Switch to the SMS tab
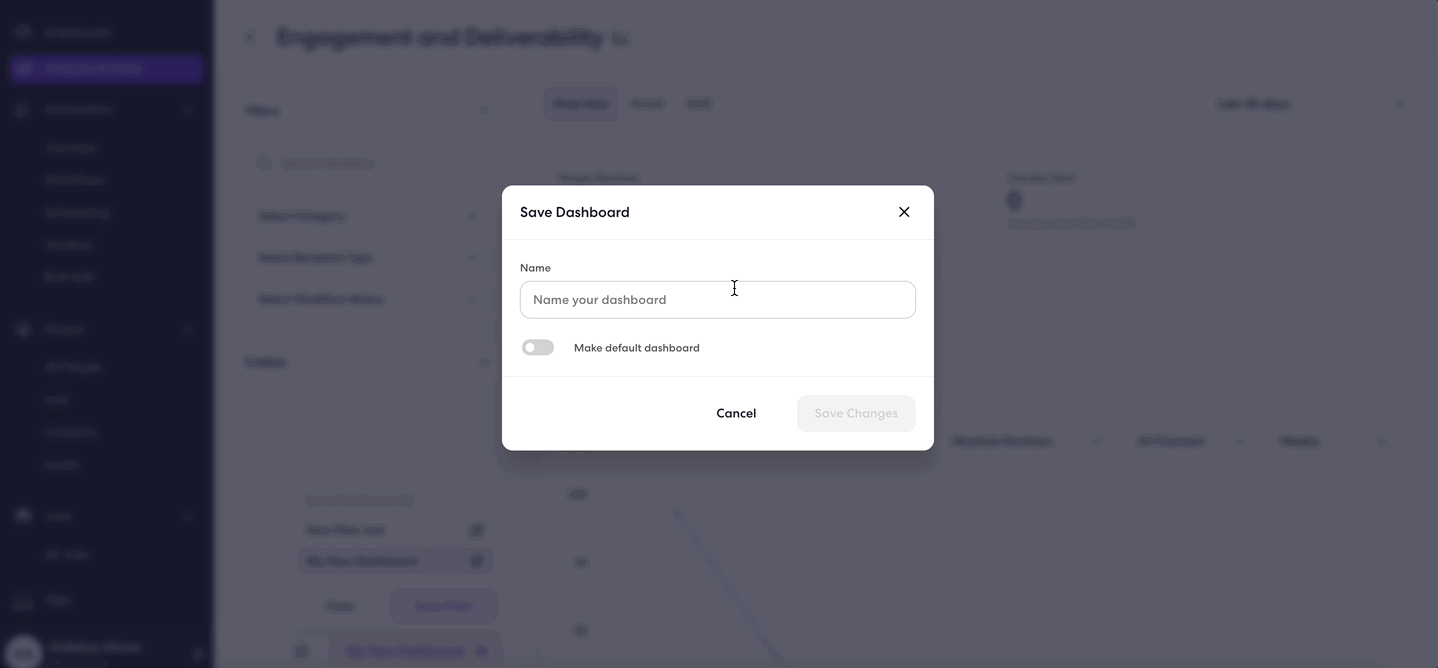The height and width of the screenshot is (668, 1438). (698, 104)
